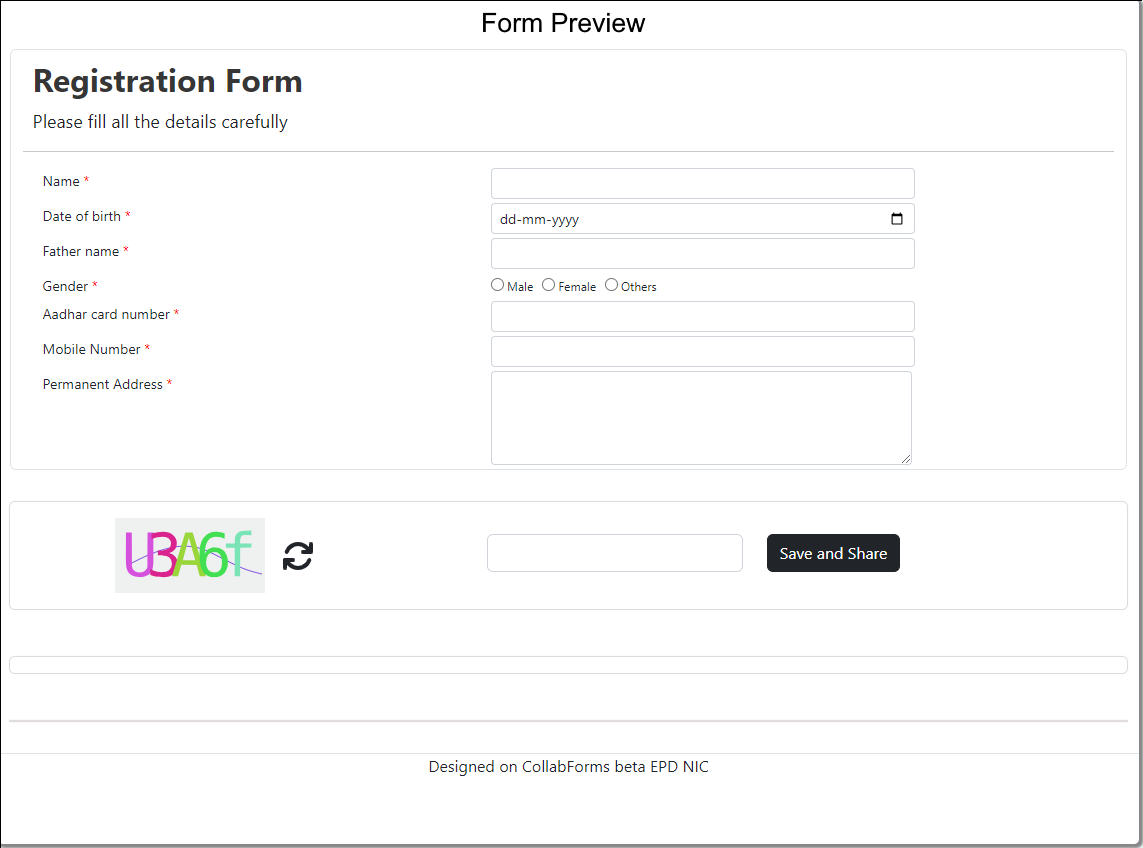Click the captcha answer text box
Image resolution: width=1143 pixels, height=848 pixels.
pos(614,552)
